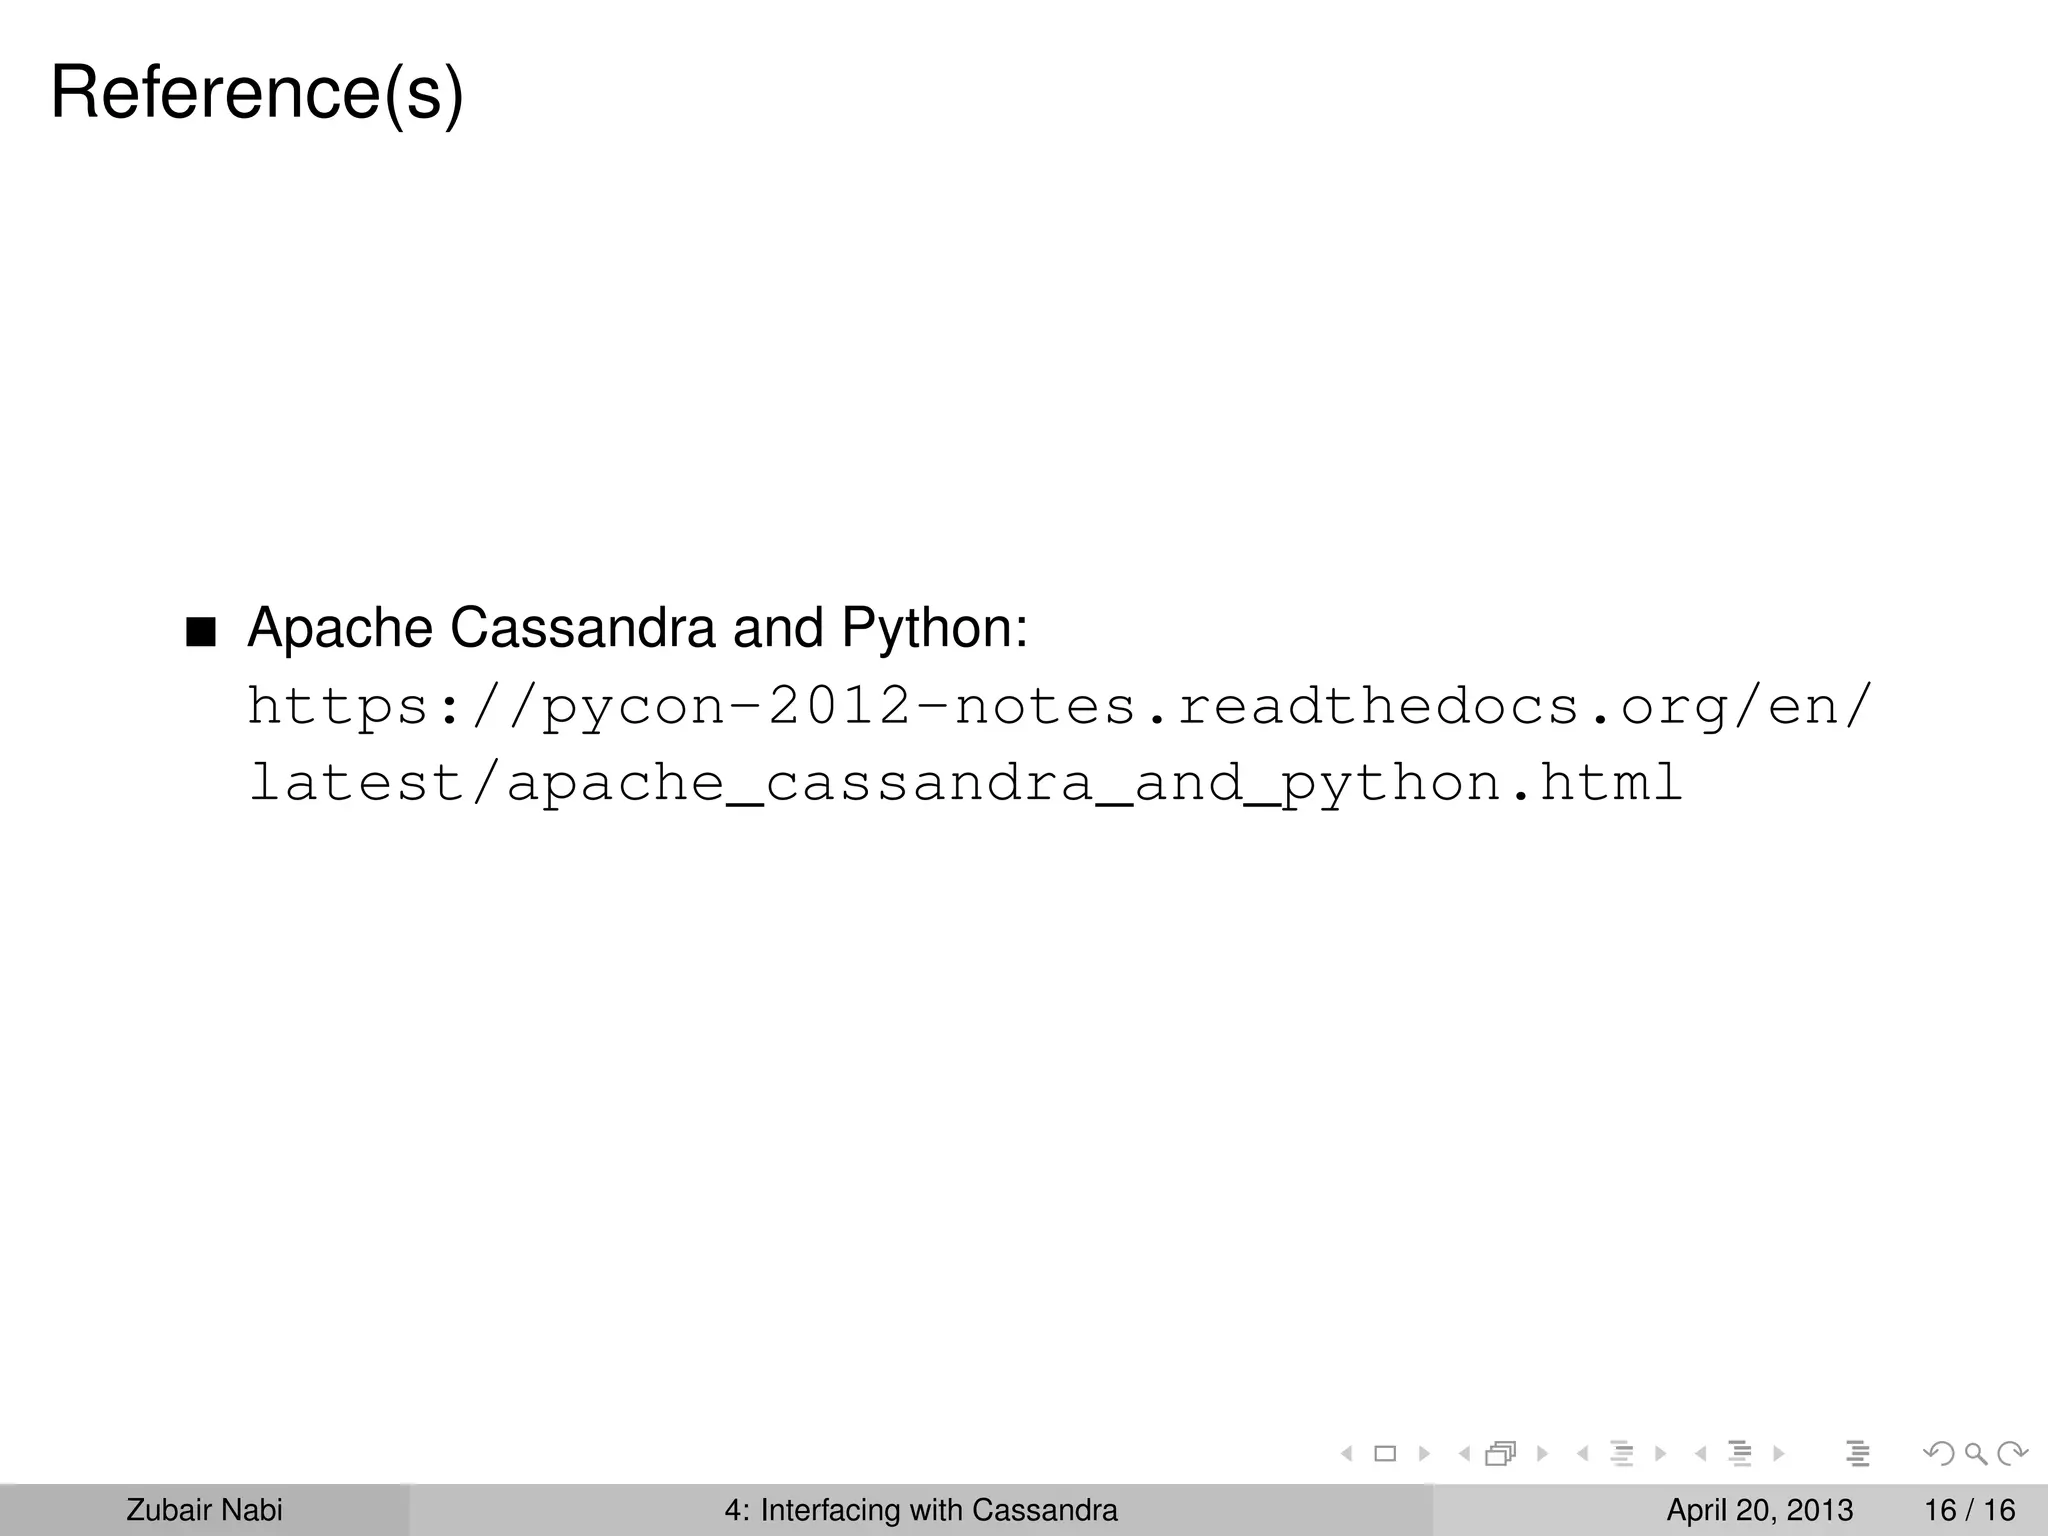Go to the next subsection arrow
Screen dimensions: 2048x1536
pyautogui.click(x=1661, y=1453)
